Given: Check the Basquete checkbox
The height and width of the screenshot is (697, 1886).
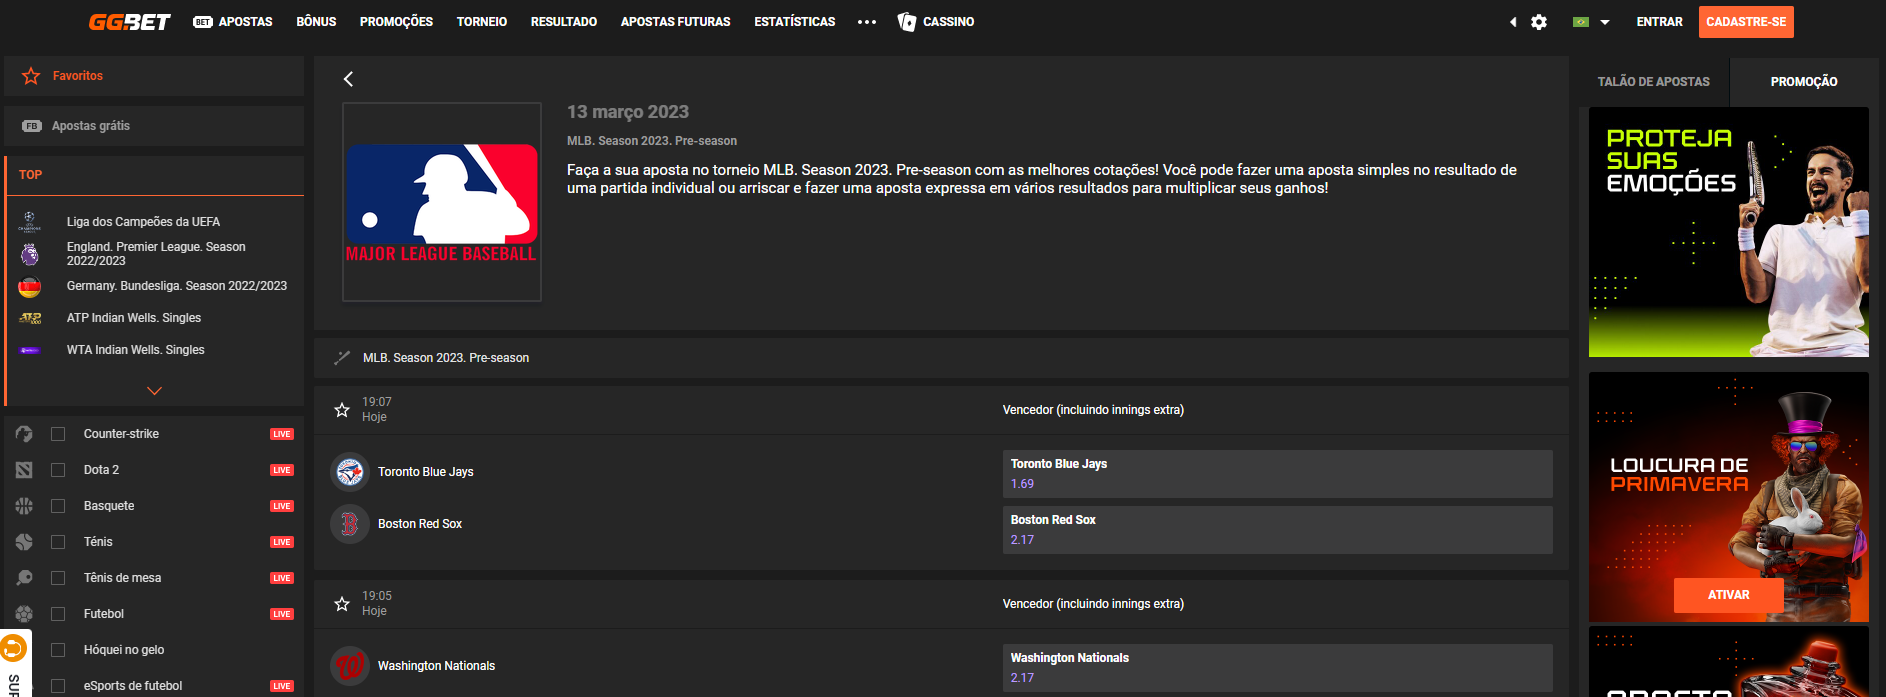Looking at the screenshot, I should coord(58,506).
